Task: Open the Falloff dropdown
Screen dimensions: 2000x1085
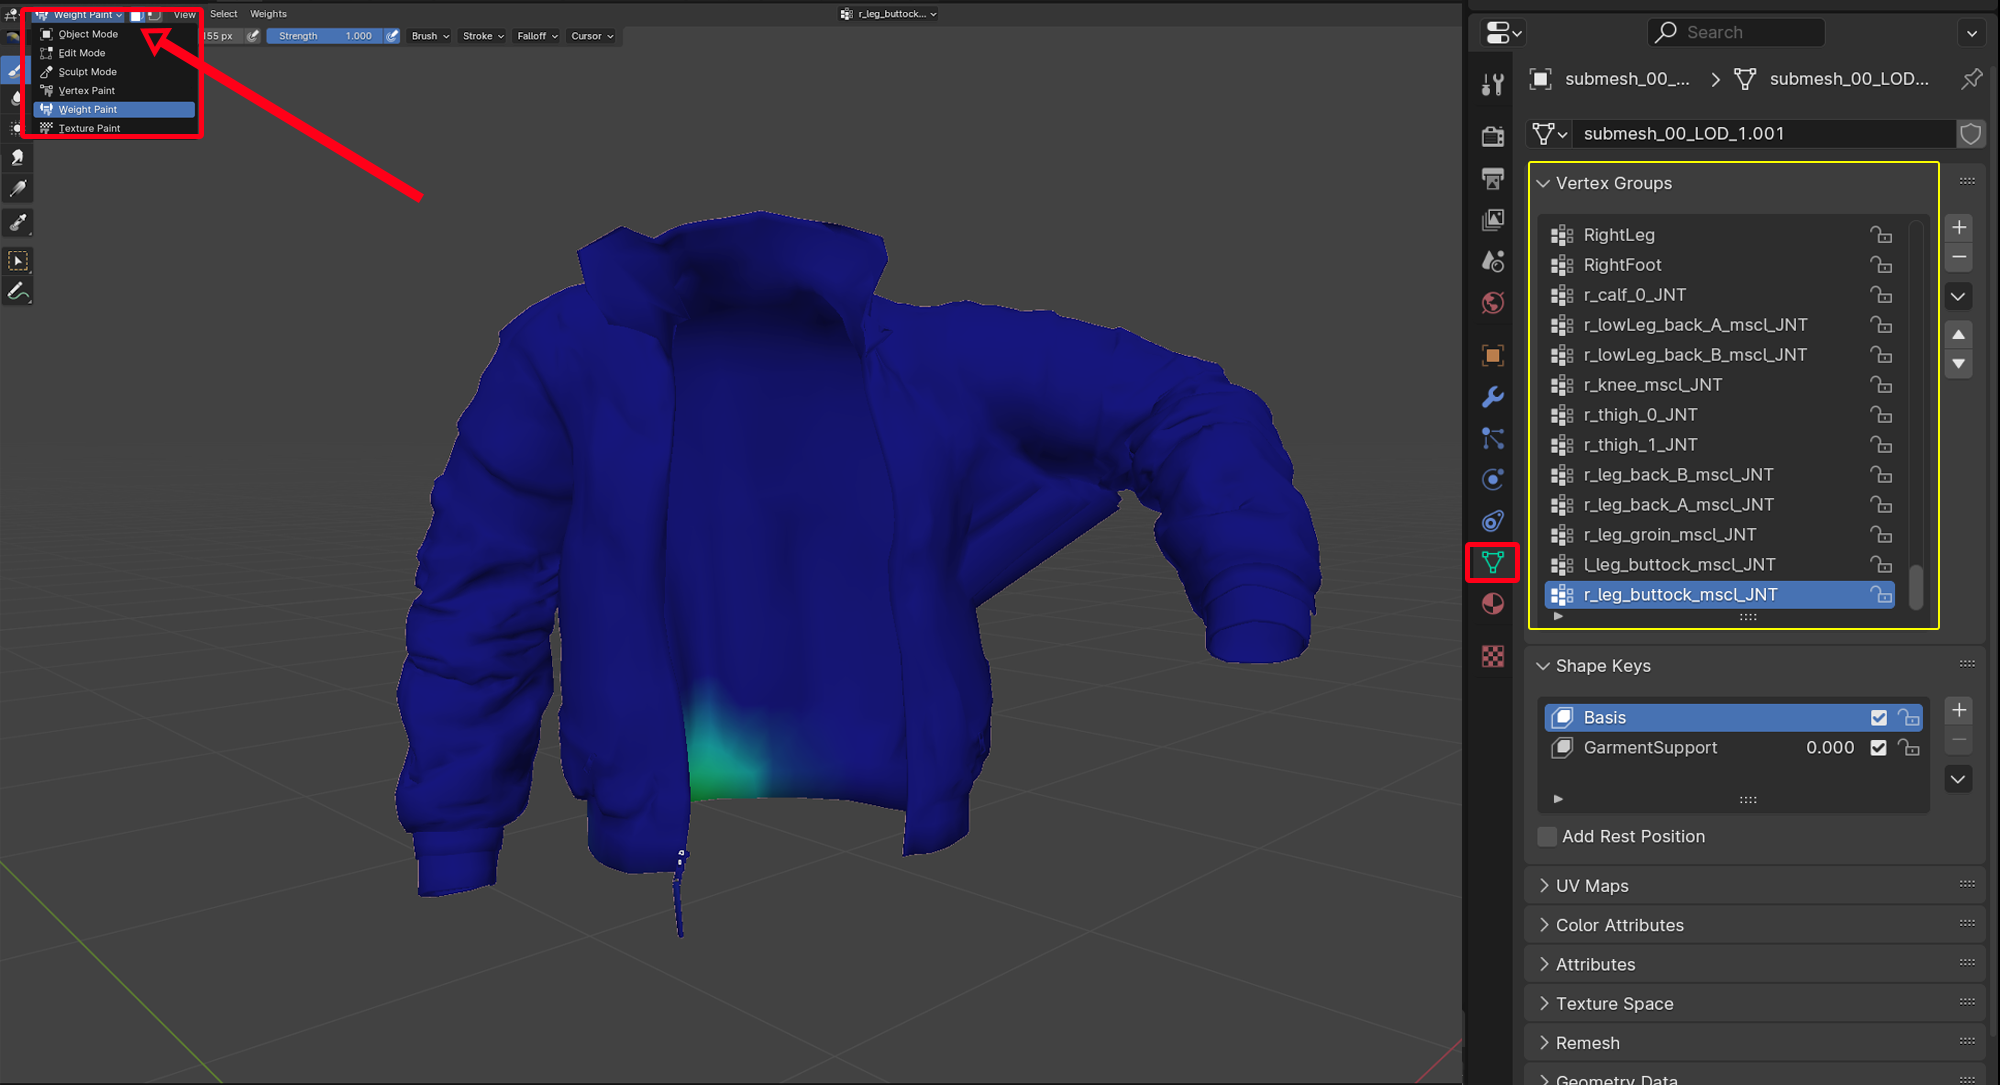Action: 537,36
